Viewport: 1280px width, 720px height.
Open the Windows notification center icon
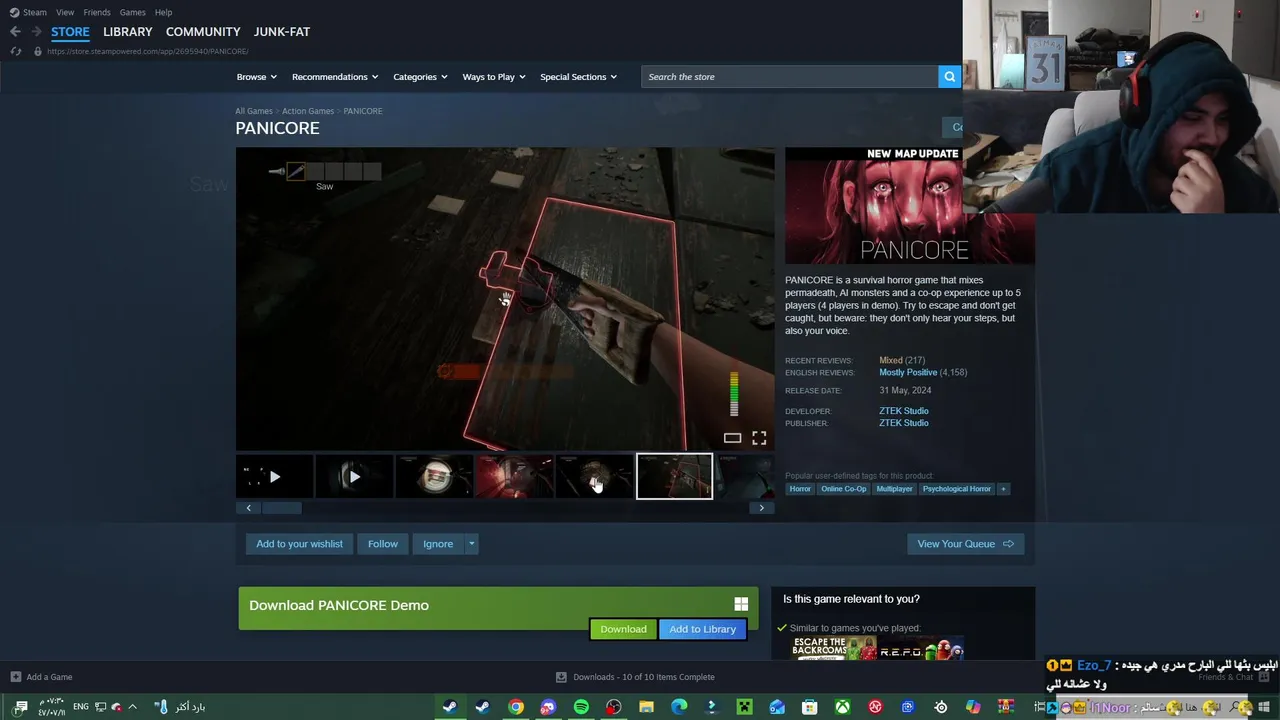click(x=21, y=707)
